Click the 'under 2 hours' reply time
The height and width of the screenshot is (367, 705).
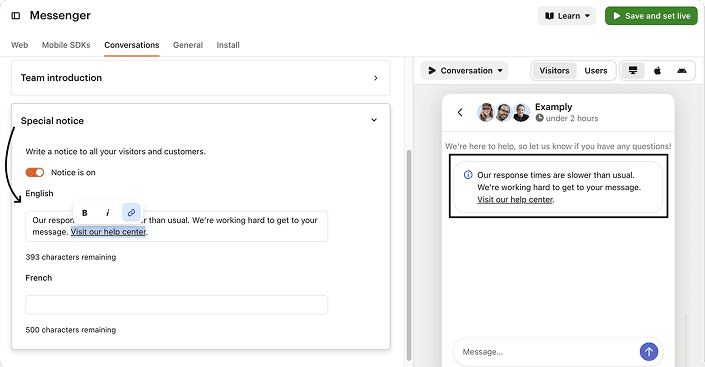click(x=572, y=118)
